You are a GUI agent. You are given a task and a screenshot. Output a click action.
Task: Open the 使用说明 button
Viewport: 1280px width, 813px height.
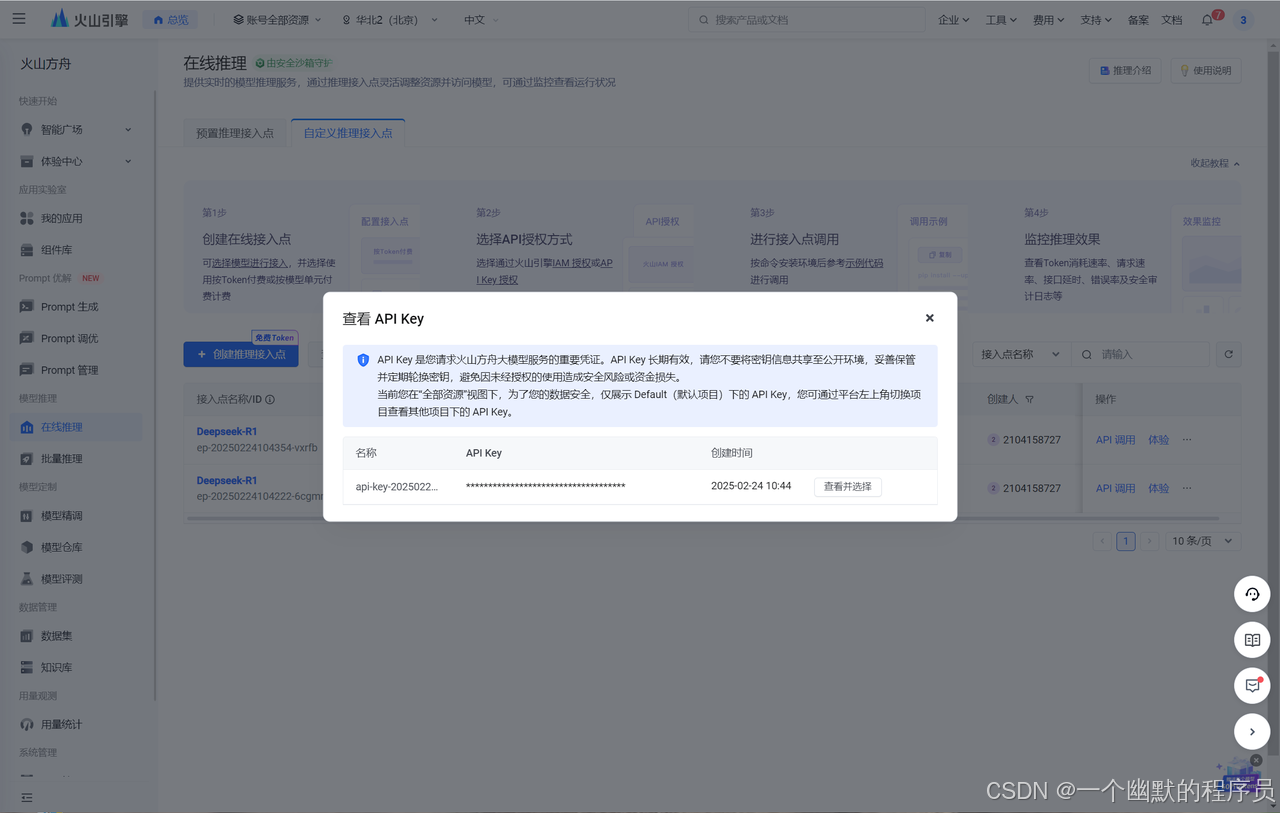click(1206, 71)
